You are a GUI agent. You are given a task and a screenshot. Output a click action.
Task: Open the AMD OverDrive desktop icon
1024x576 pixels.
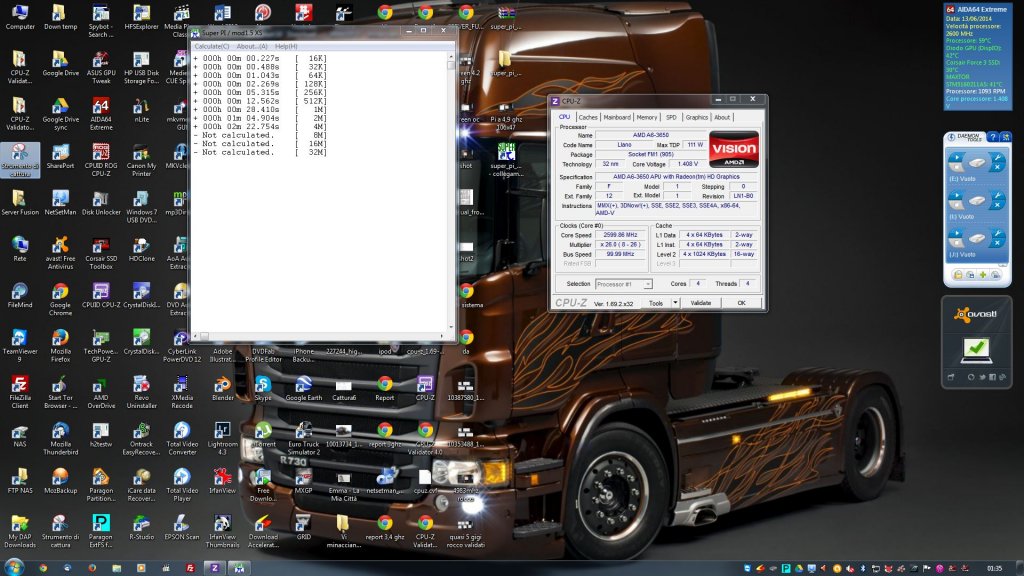(x=101, y=392)
